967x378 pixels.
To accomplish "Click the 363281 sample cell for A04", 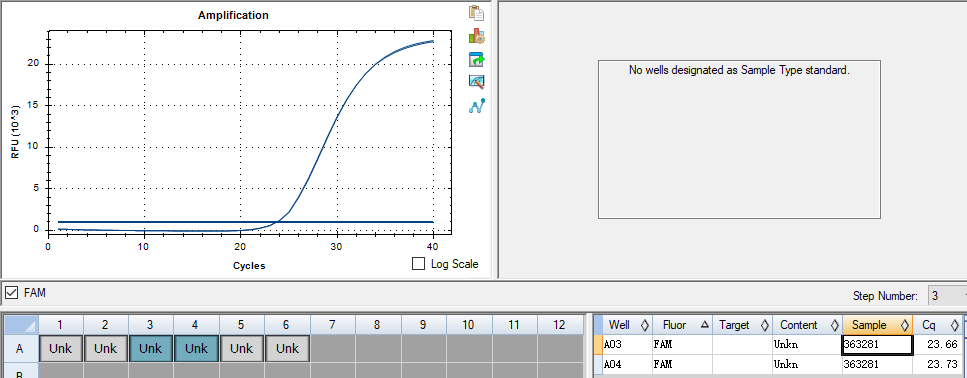I will point(878,364).
